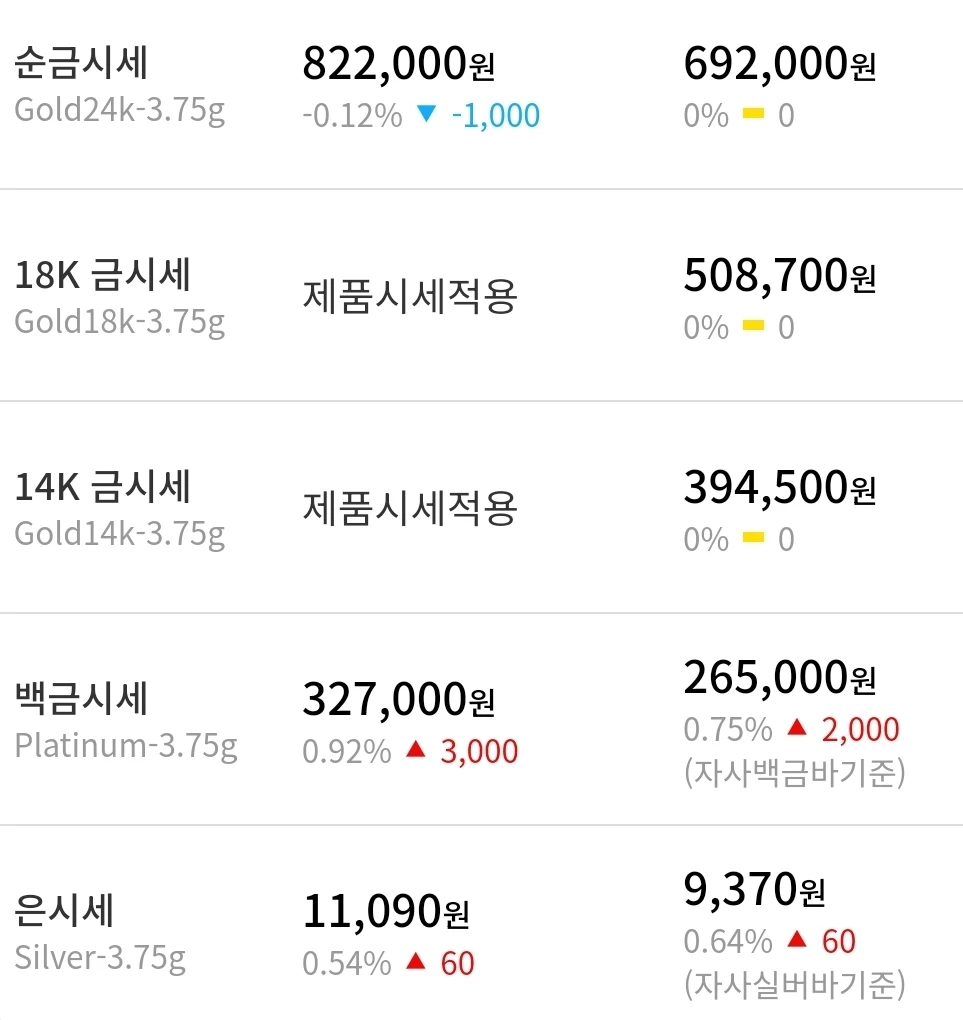The image size is (963, 1020).
Task: Click the (자사실버바기준) note
Action: 794,984
